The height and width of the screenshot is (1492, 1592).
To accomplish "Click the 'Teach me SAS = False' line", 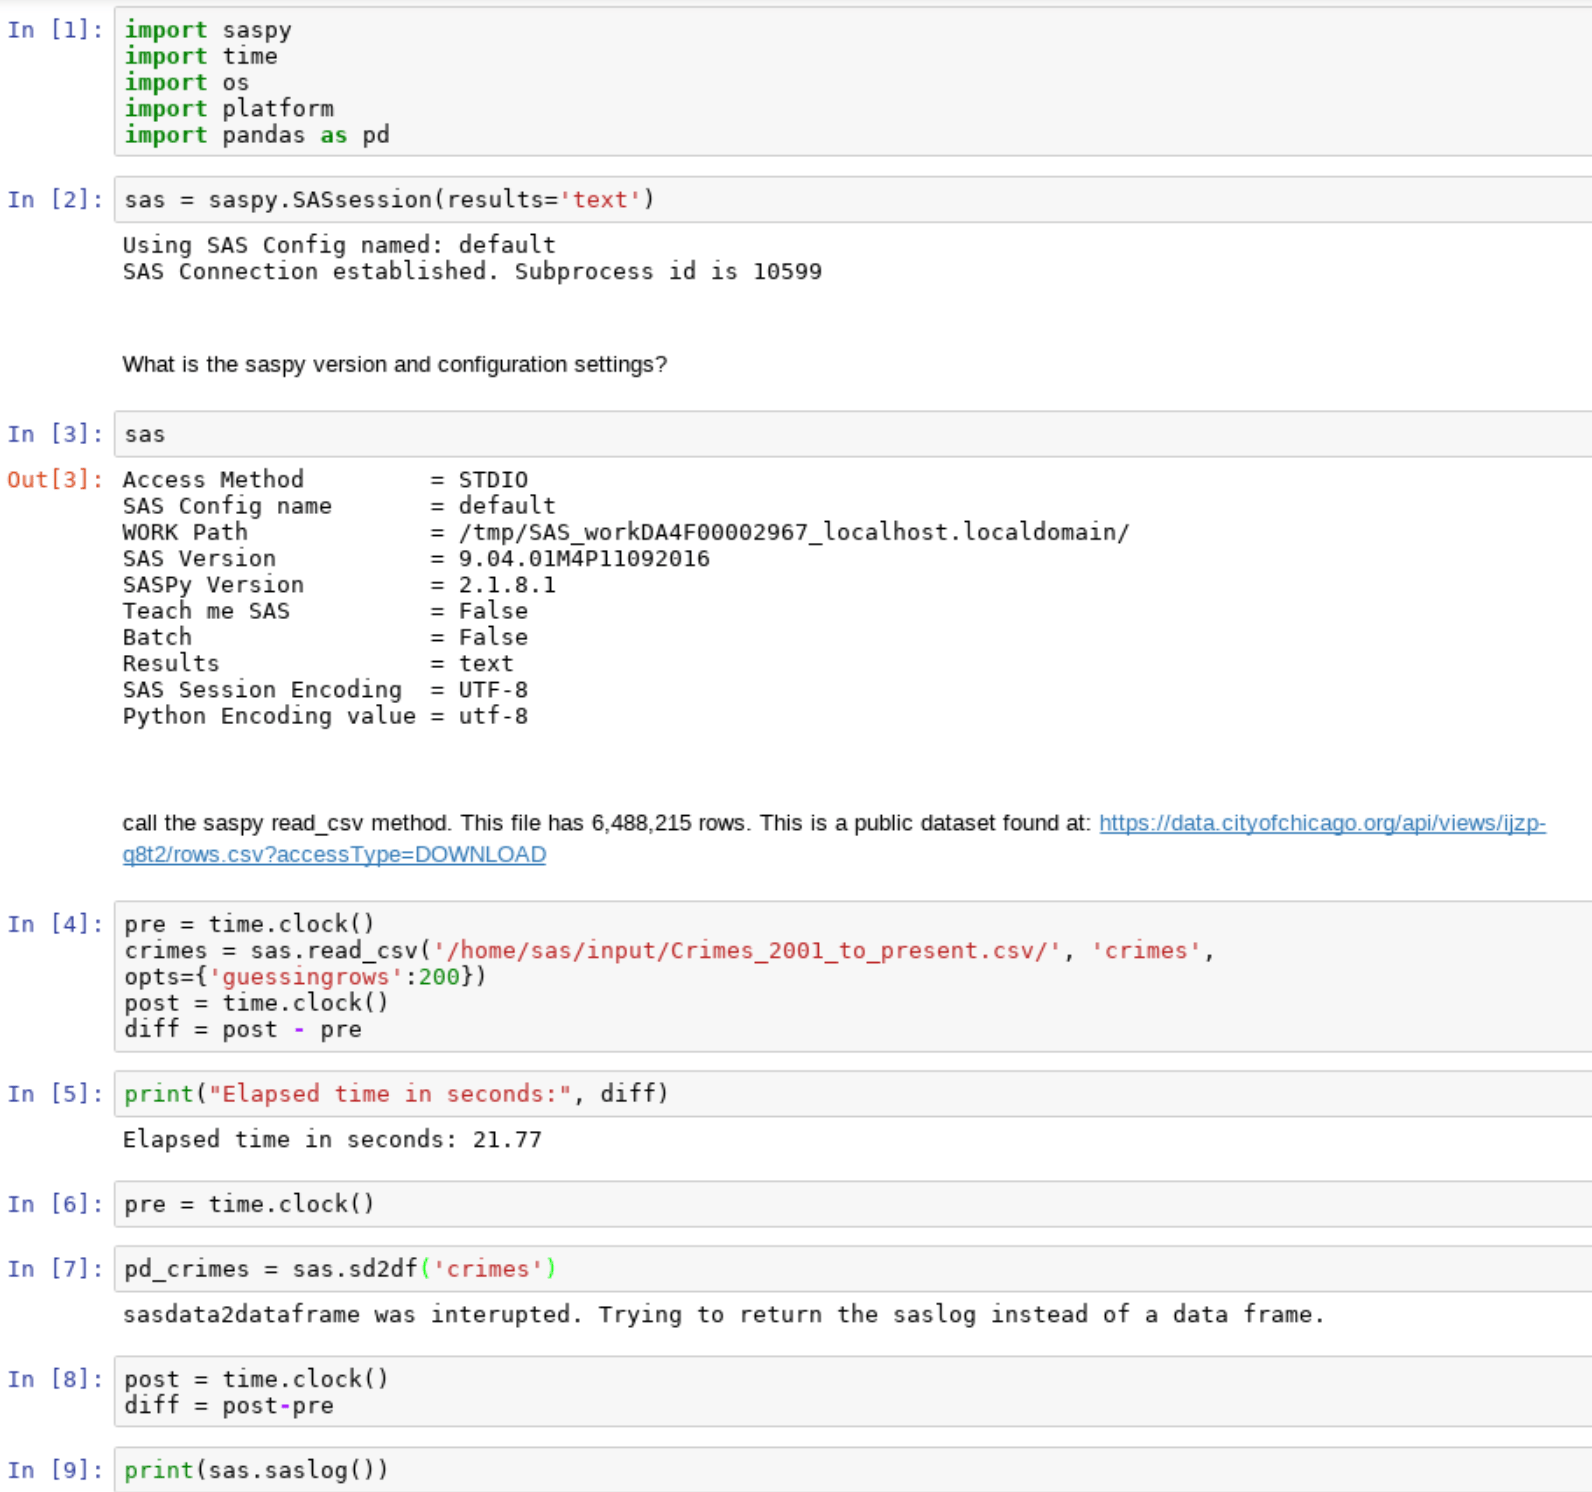I will point(325,611).
